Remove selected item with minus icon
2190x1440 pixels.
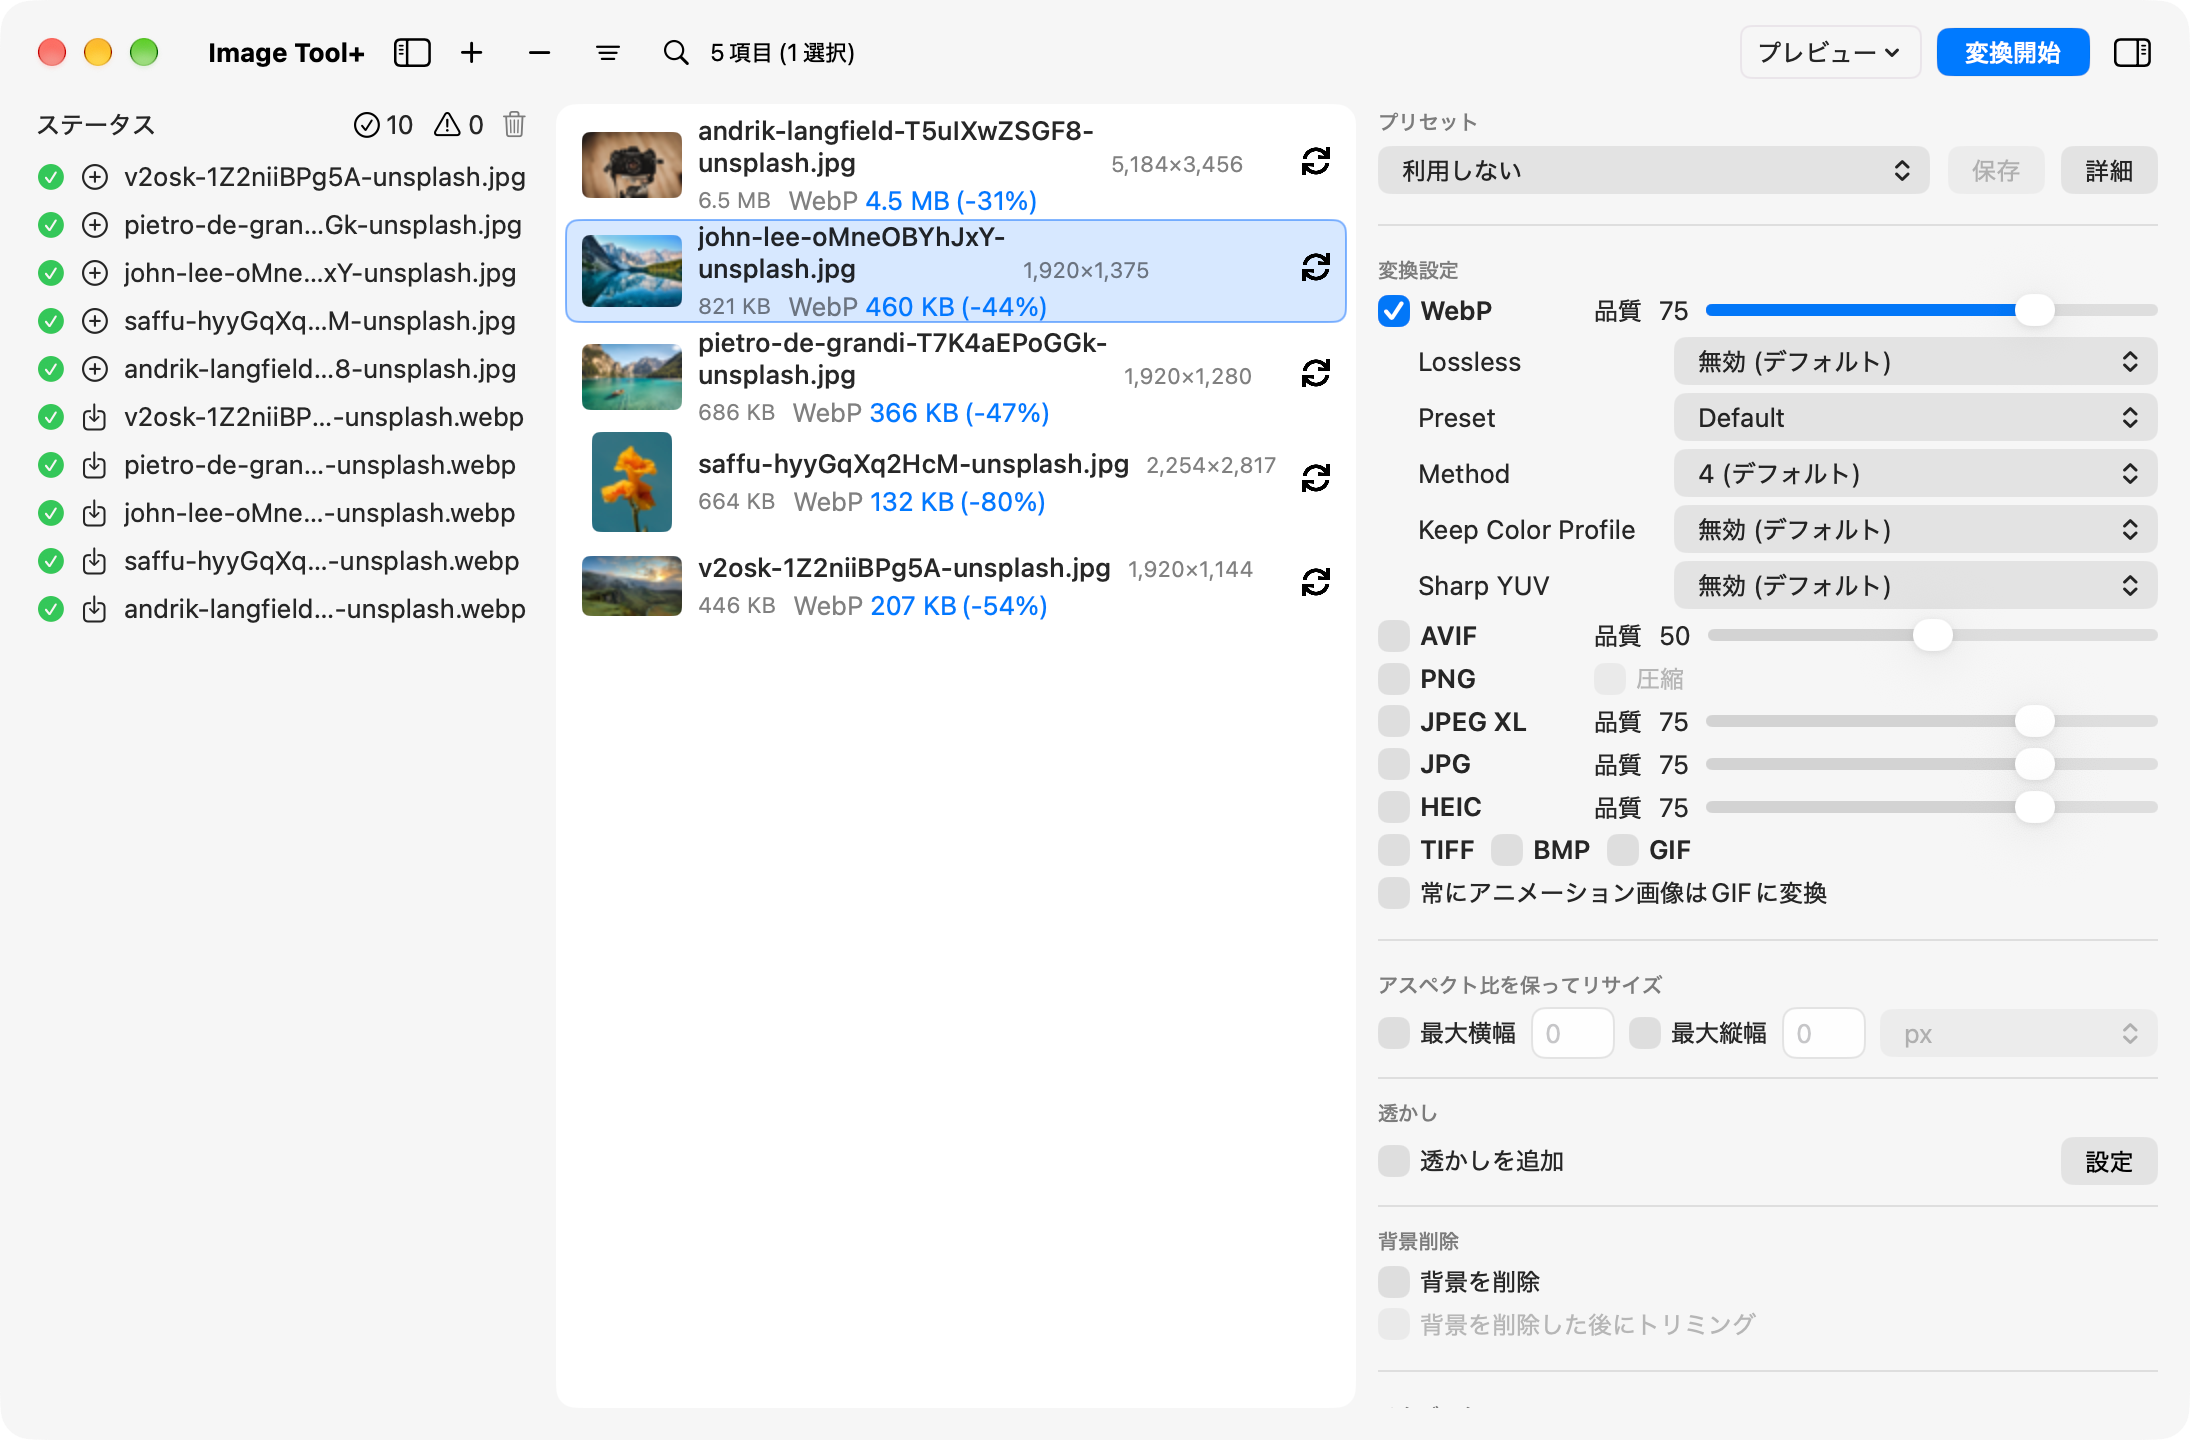540,53
